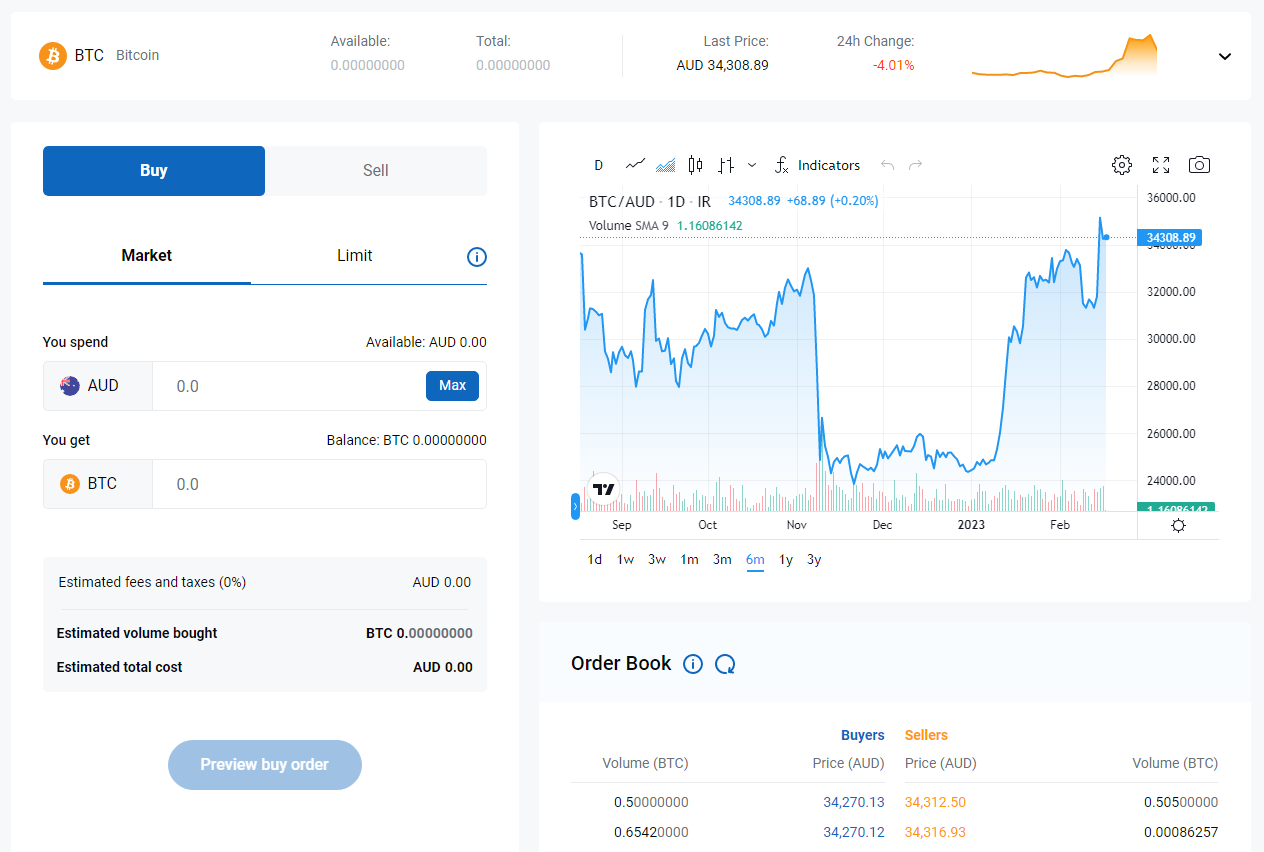
Task: Click the BTC coin icon in You get
Action: pyautogui.click(x=70, y=484)
